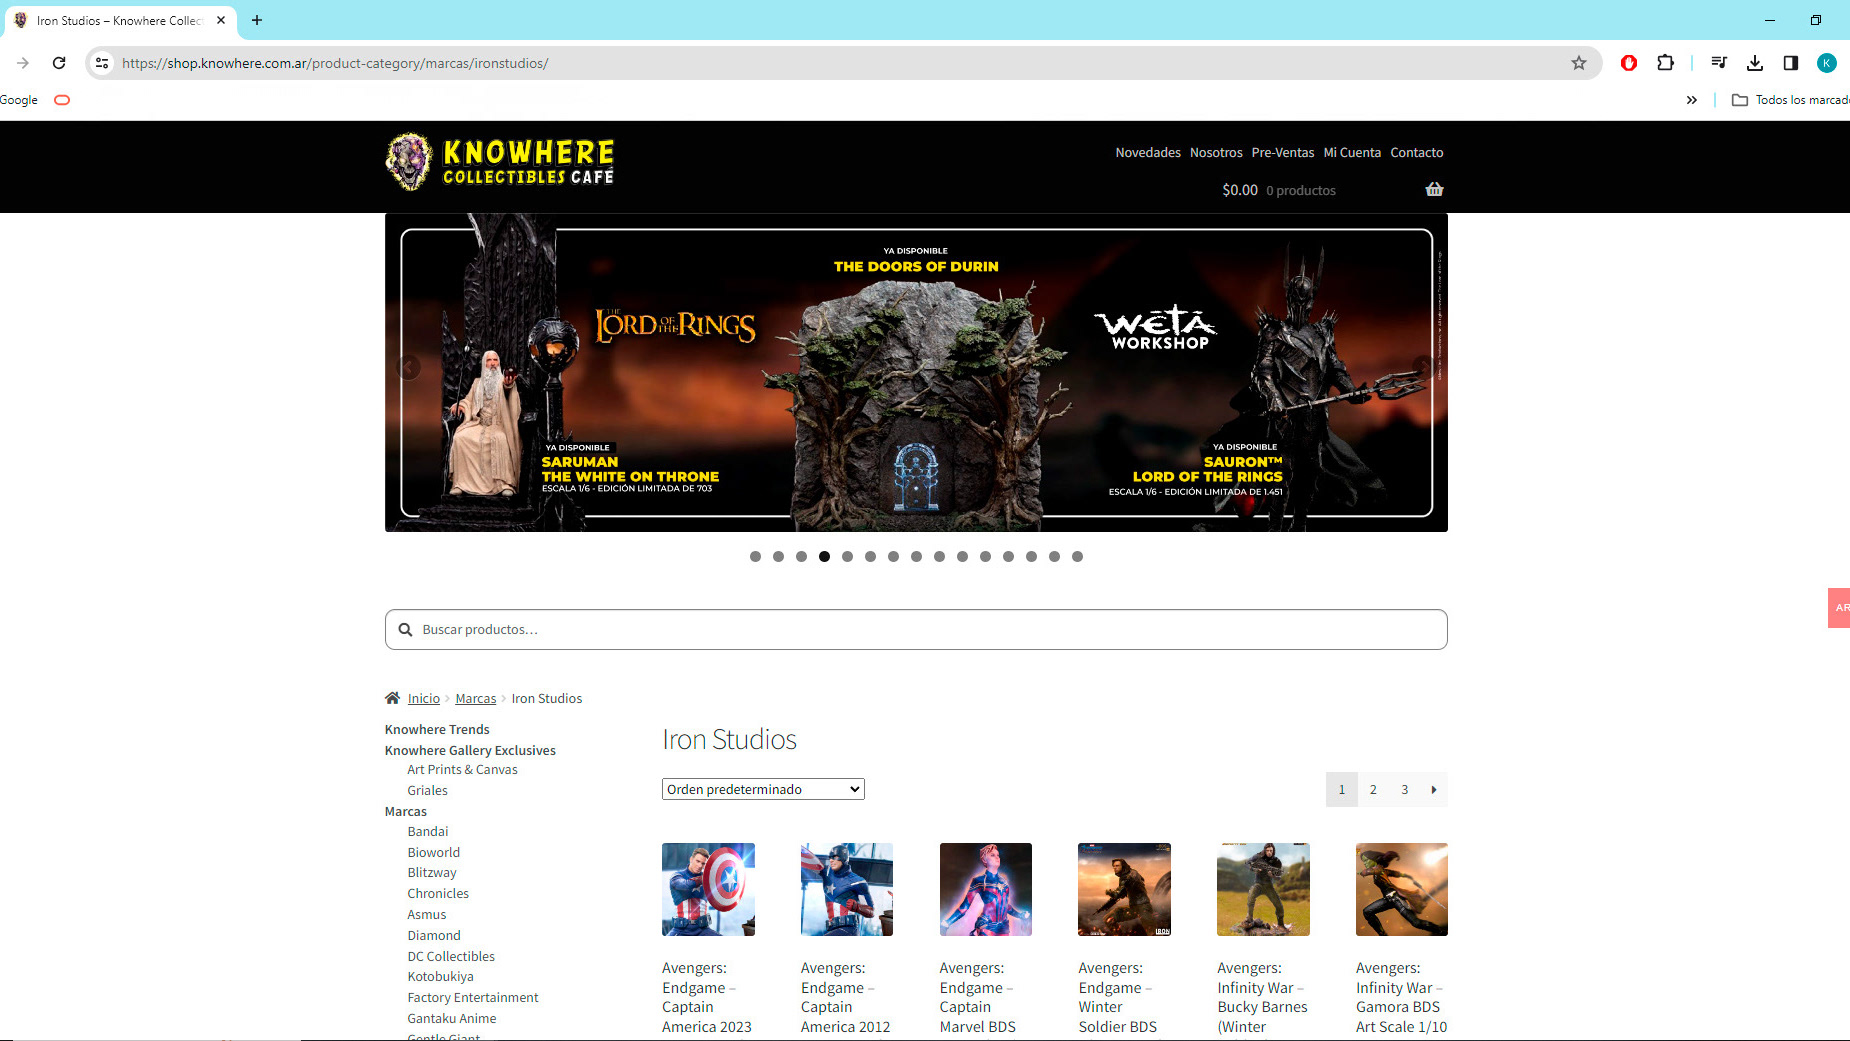Viewport: 1850px width, 1041px height.
Task: Open Pre-Ventas menu item
Action: click(1283, 153)
